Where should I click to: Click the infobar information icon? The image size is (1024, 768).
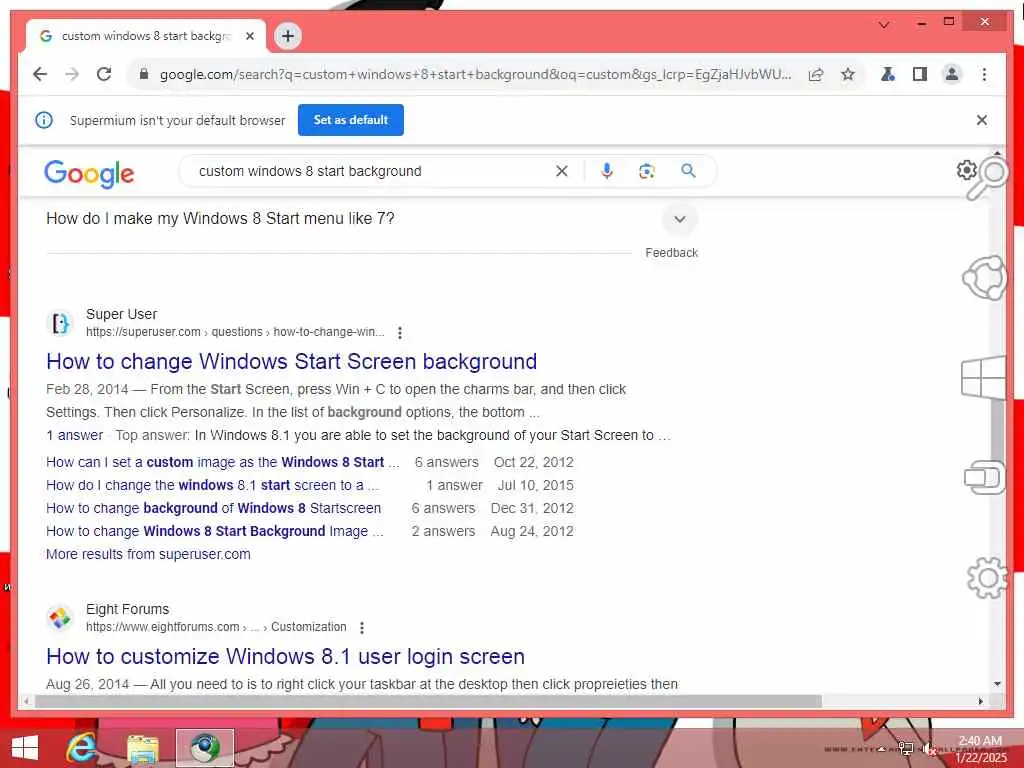tap(44, 120)
